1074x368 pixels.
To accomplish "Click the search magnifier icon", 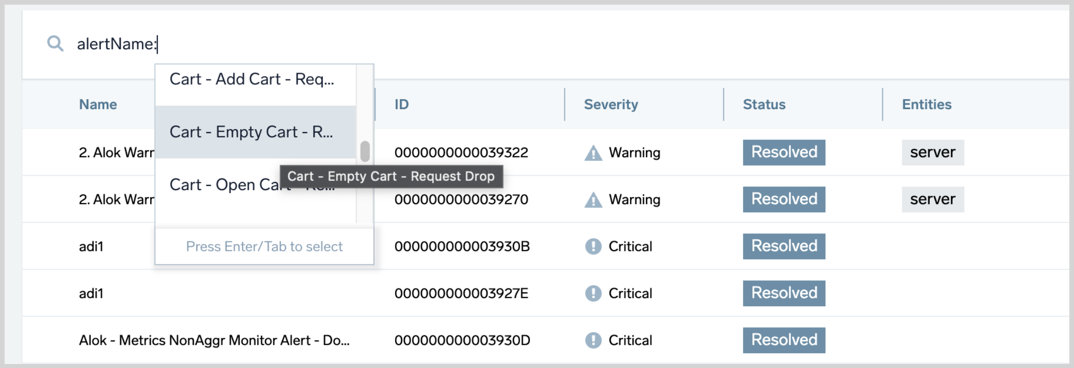I will point(55,44).
